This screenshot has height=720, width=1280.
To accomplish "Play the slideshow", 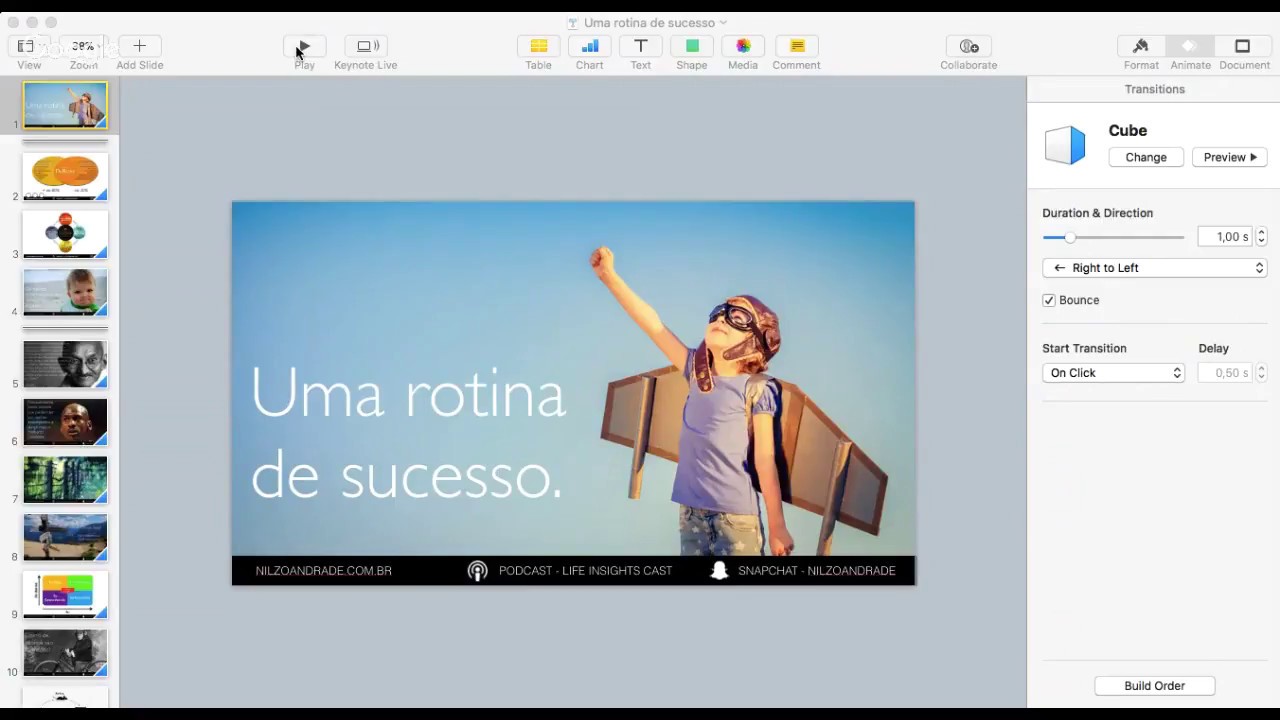I will coord(304,46).
